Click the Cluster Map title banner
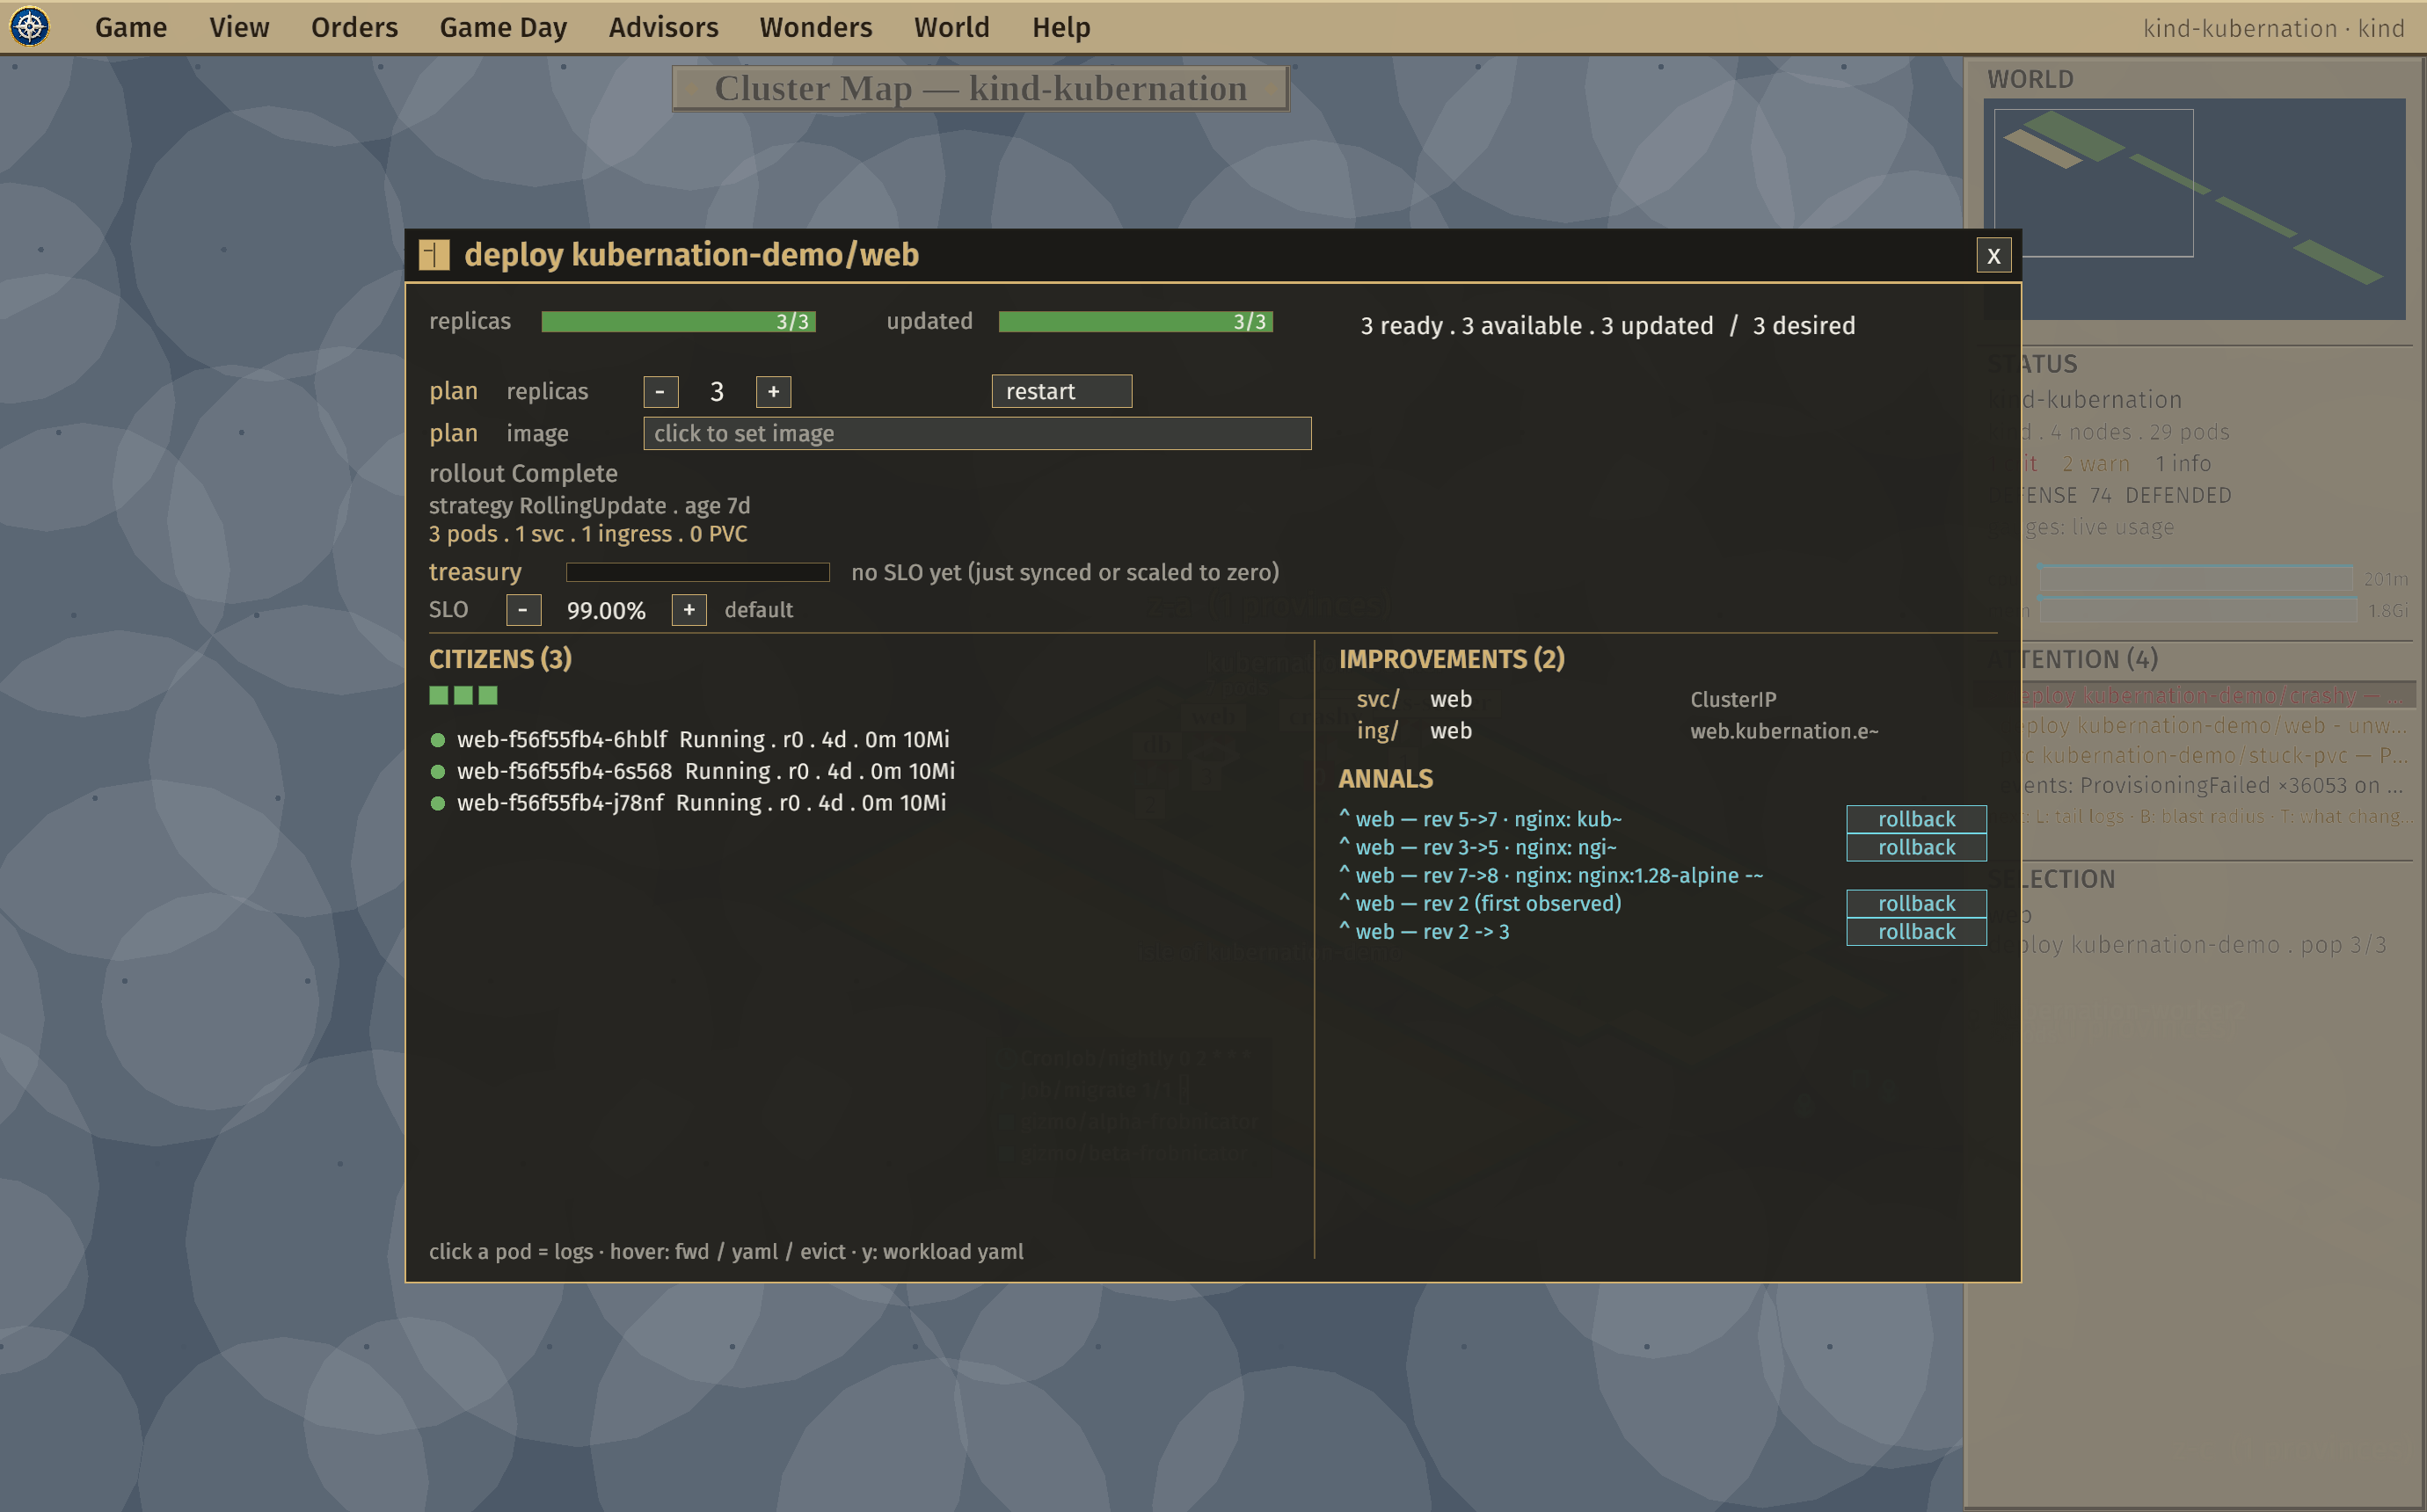 980,88
